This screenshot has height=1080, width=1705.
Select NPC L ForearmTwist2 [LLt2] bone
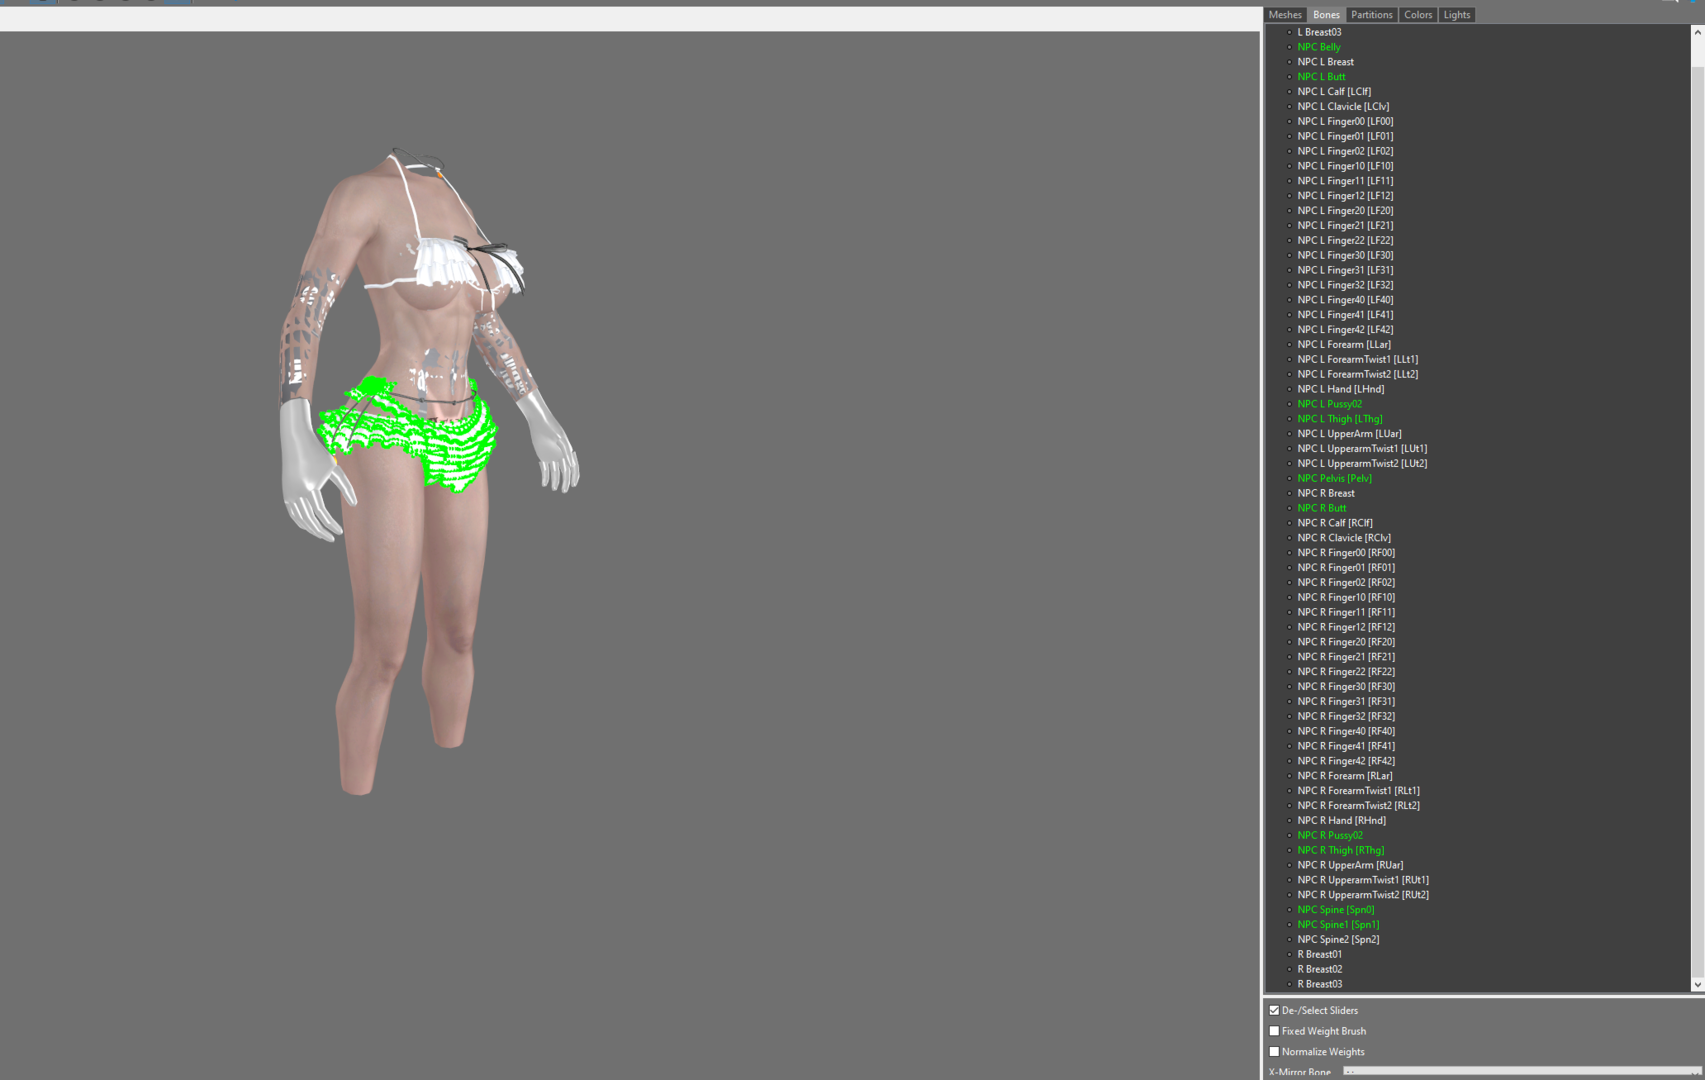point(1358,375)
